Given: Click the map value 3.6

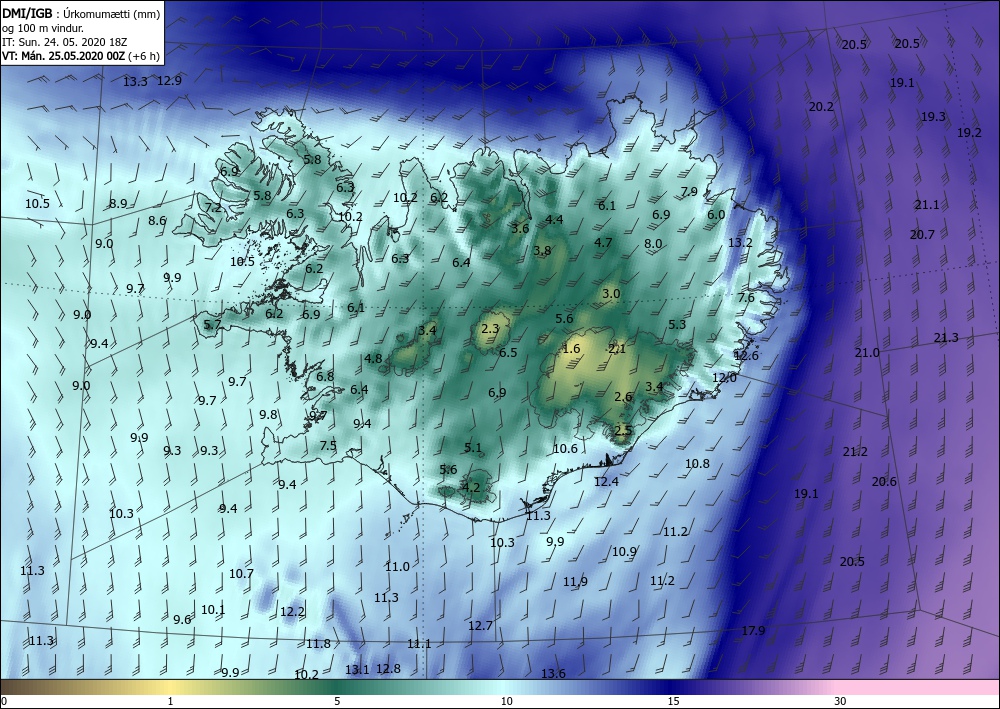Looking at the screenshot, I should pyautogui.click(x=520, y=228).
